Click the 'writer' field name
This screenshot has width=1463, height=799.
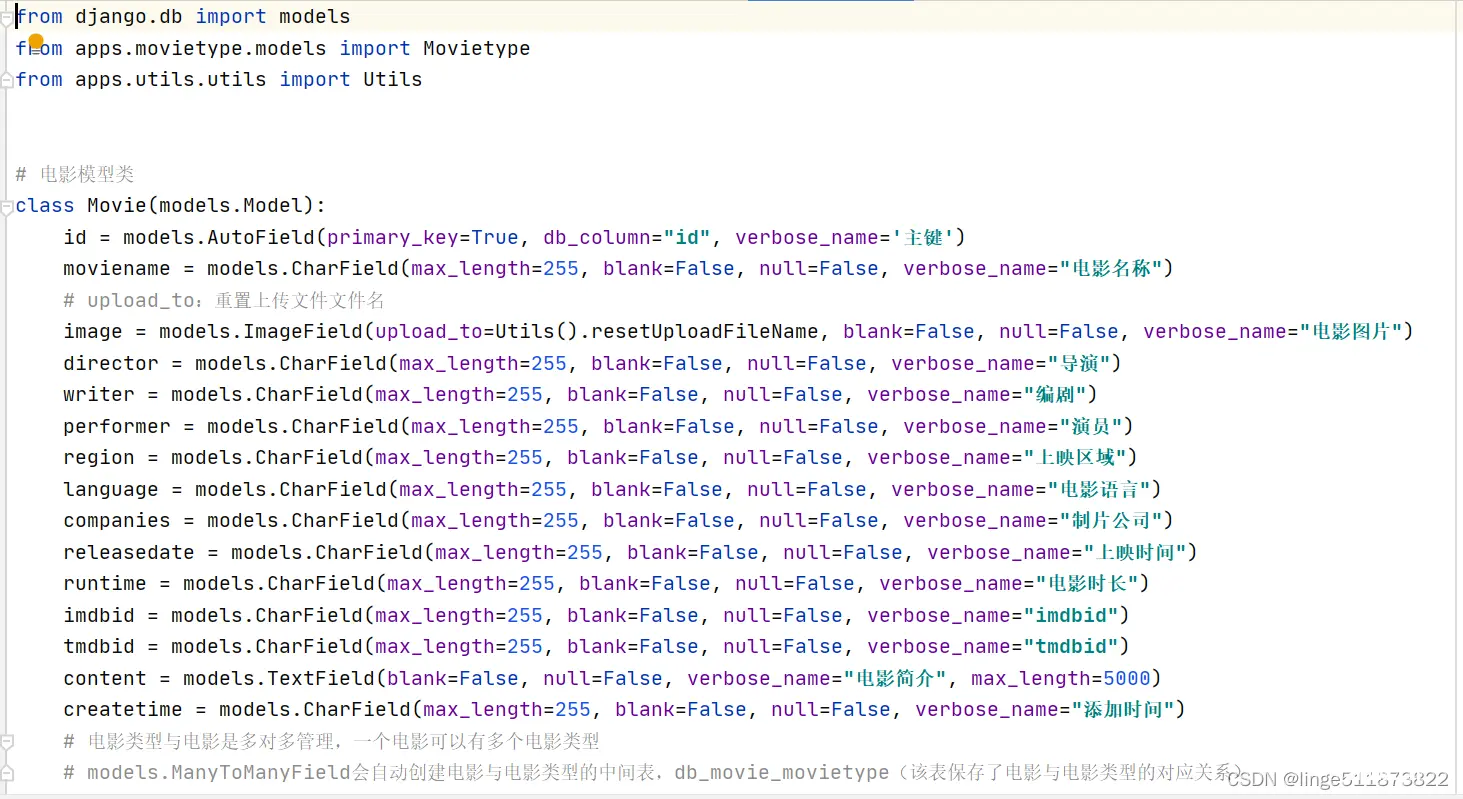99,395
